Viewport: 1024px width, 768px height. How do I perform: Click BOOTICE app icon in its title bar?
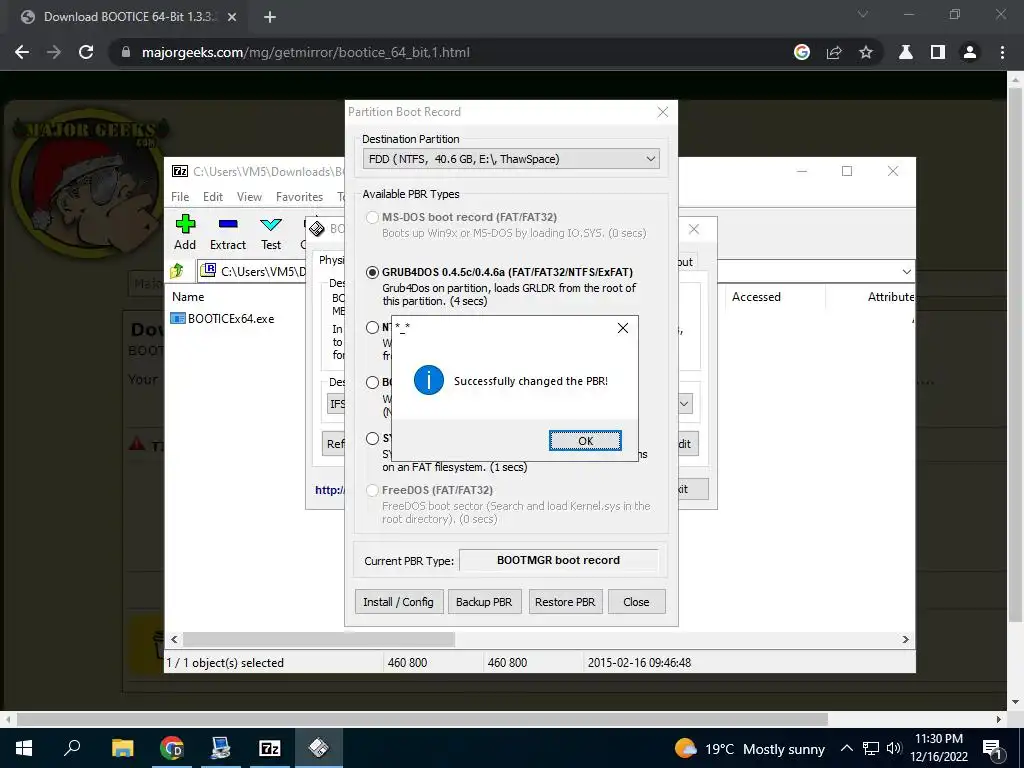coord(317,229)
